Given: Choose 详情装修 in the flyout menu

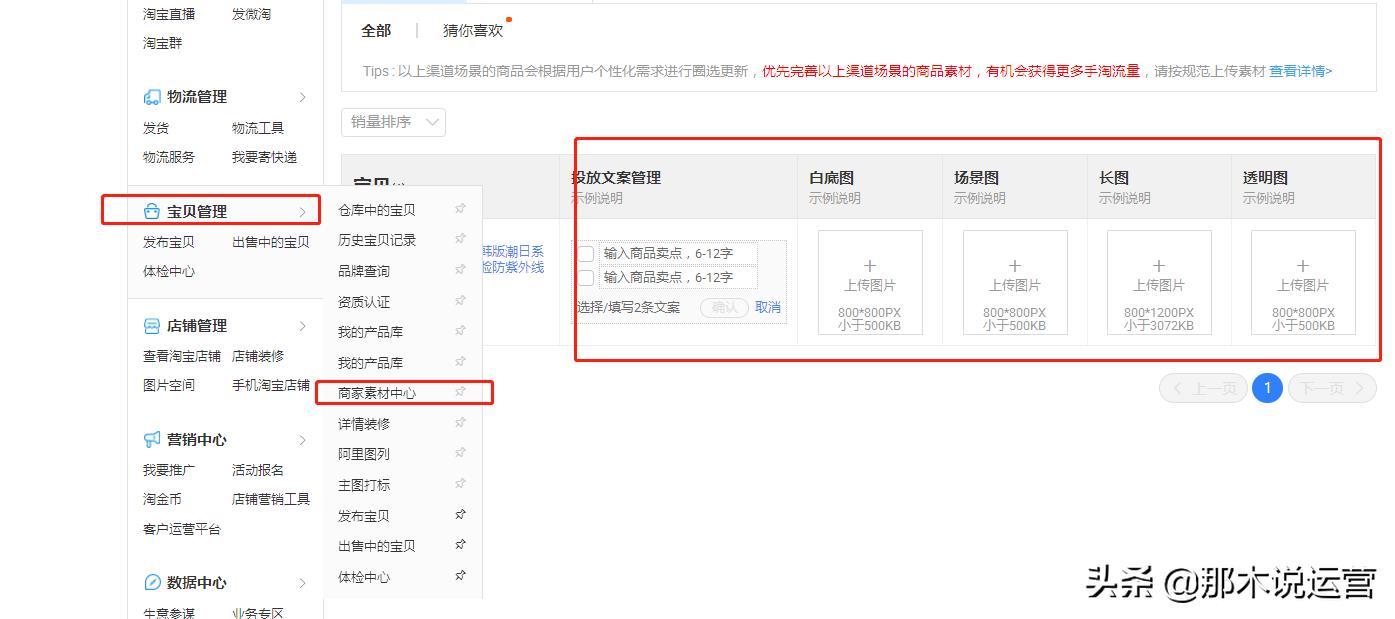Looking at the screenshot, I should 364,424.
